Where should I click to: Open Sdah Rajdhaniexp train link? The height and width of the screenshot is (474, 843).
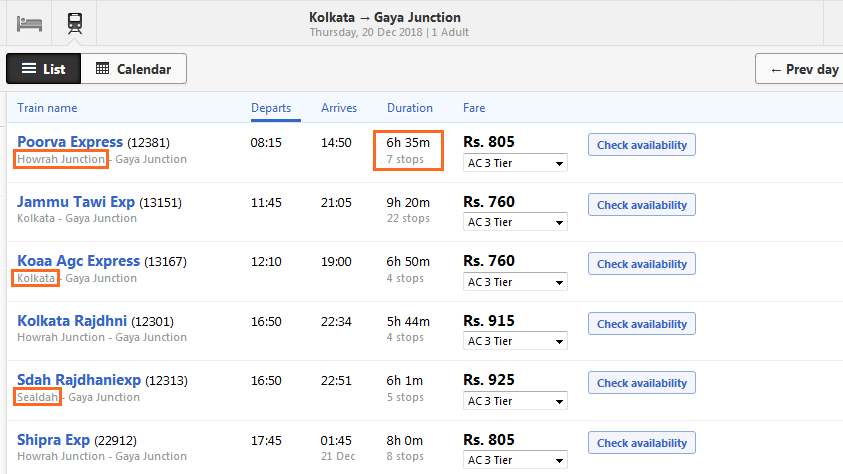pyautogui.click(x=79, y=380)
